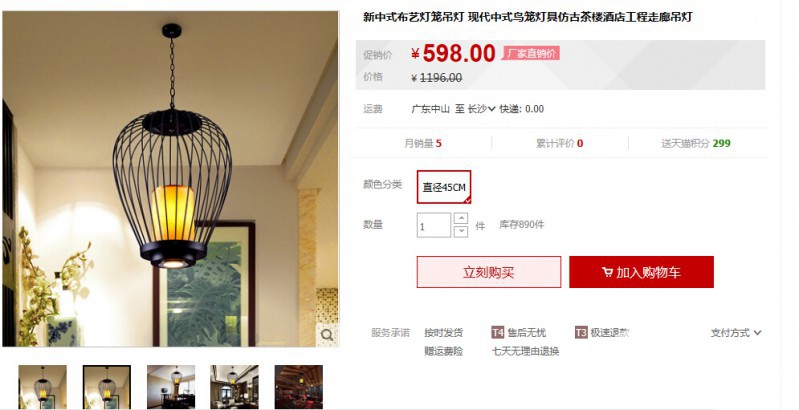Click the T4 售后无忧 service icon
The width and height of the screenshot is (799, 410).
point(497,333)
